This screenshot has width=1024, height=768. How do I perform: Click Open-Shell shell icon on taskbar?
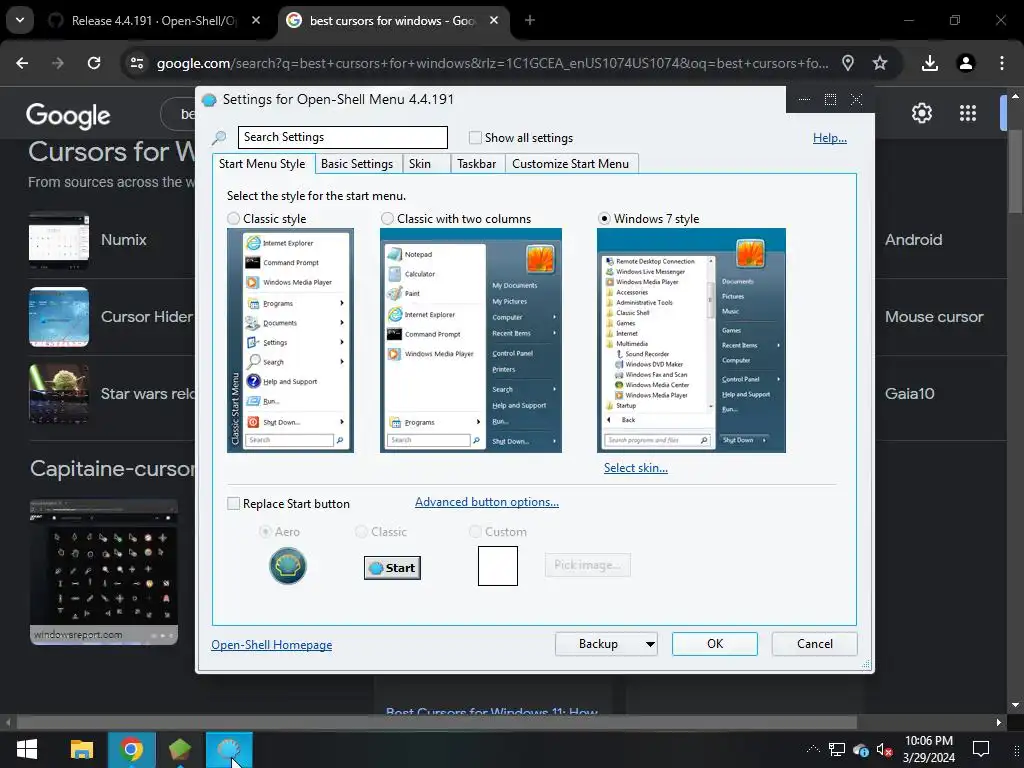[229, 749]
